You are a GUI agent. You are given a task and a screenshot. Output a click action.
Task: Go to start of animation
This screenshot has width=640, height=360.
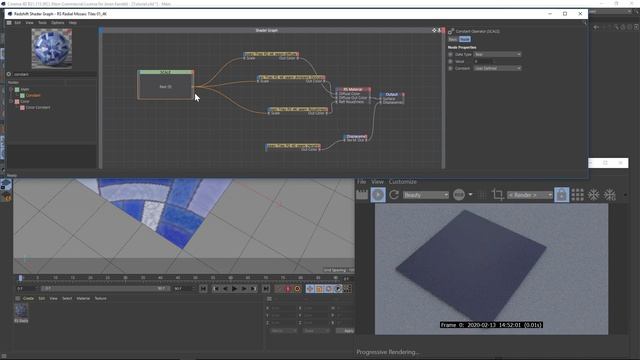click(x=203, y=289)
